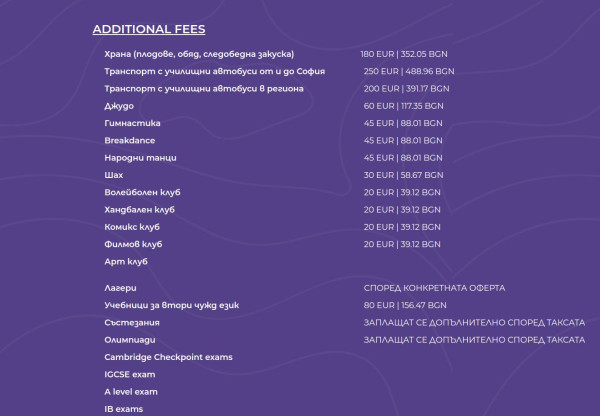
Task: Click the Филмов клуб label
Action: pos(133,244)
